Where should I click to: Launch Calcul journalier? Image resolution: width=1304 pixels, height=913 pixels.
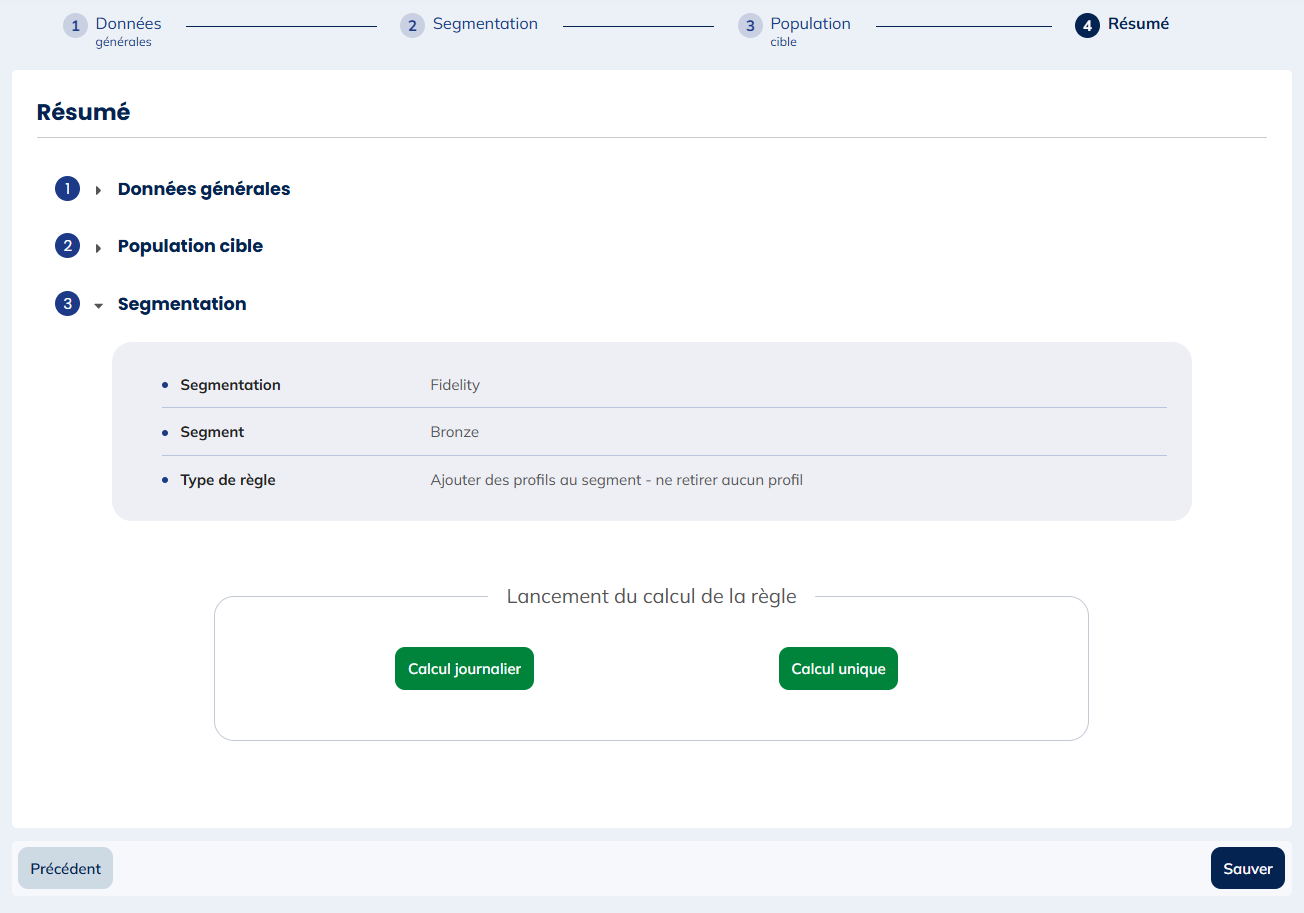tap(464, 669)
